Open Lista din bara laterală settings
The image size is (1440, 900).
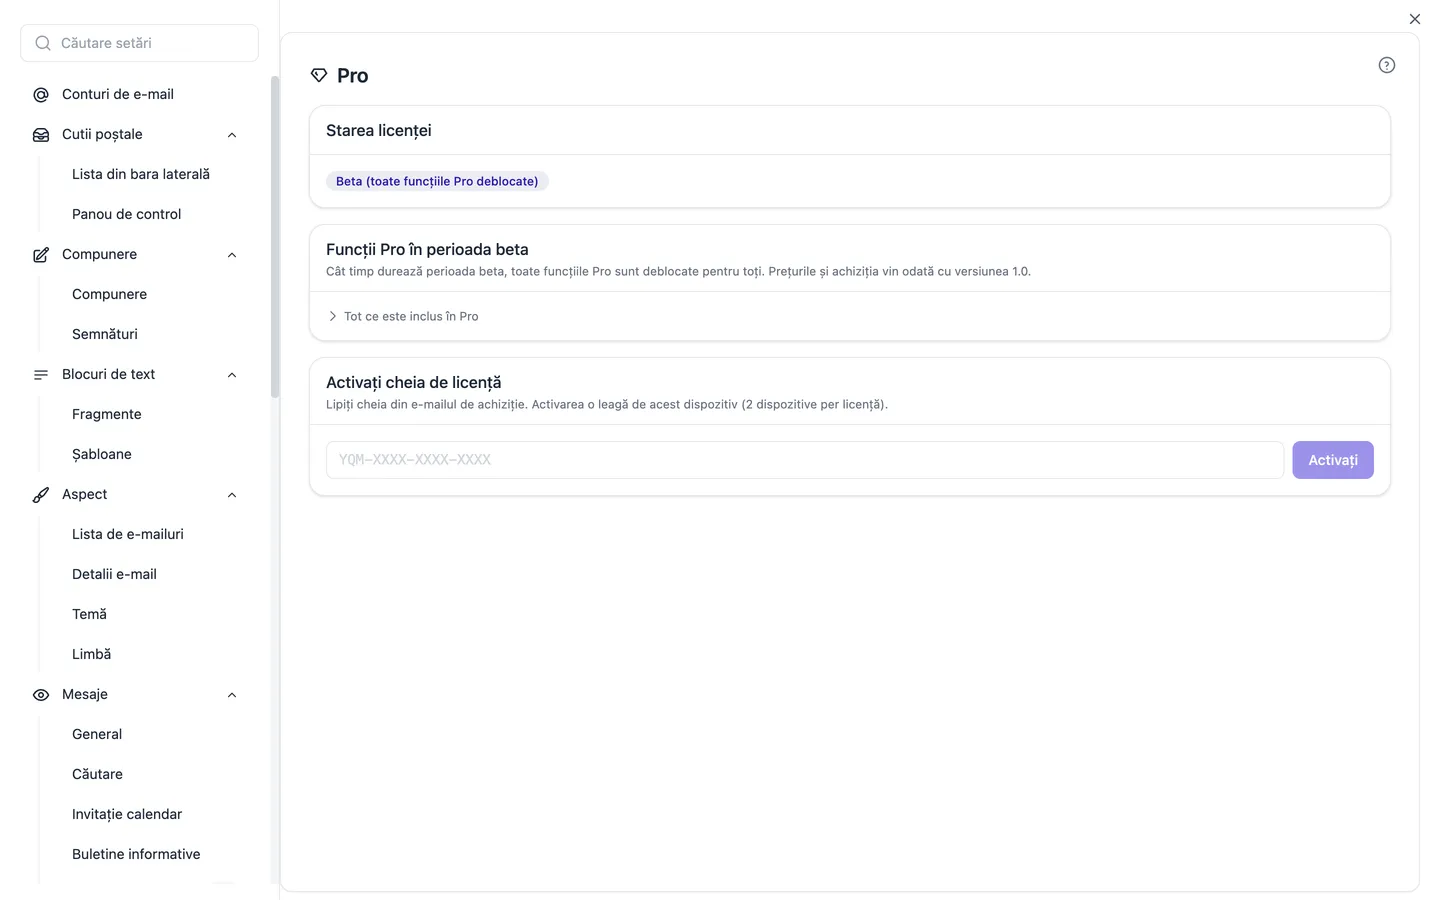point(141,174)
